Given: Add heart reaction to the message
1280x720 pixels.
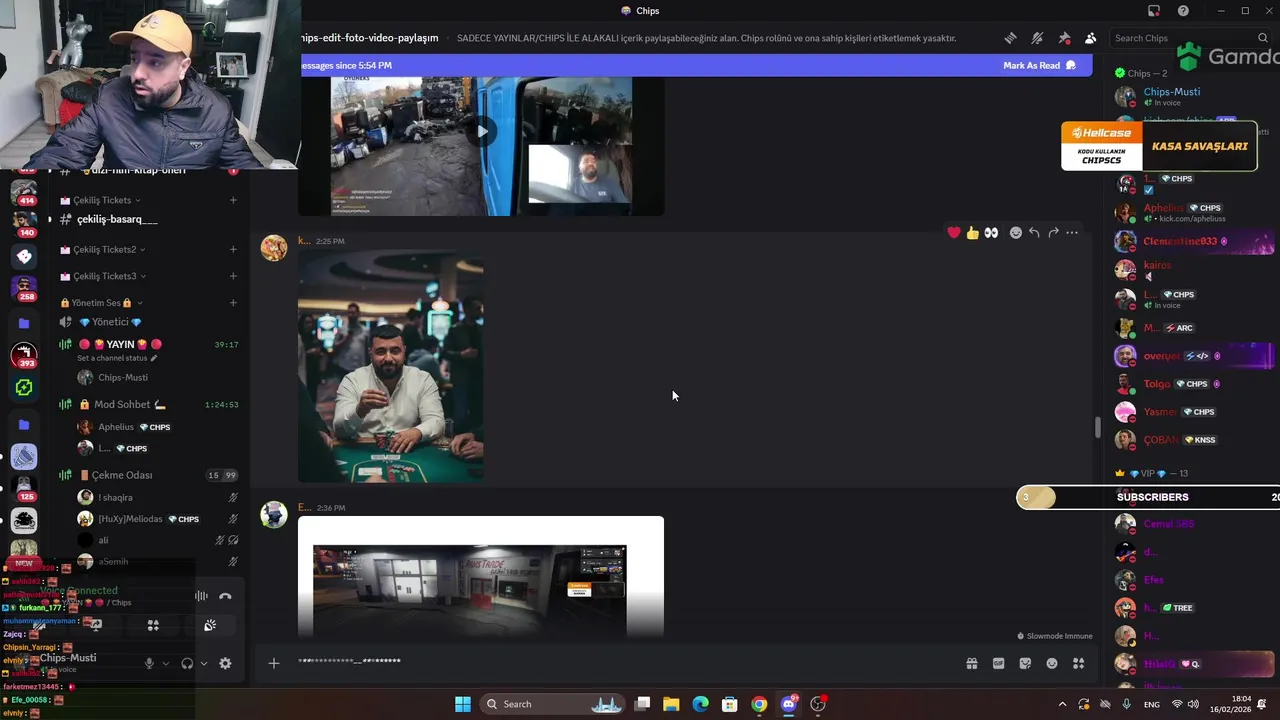Looking at the screenshot, I should [954, 233].
